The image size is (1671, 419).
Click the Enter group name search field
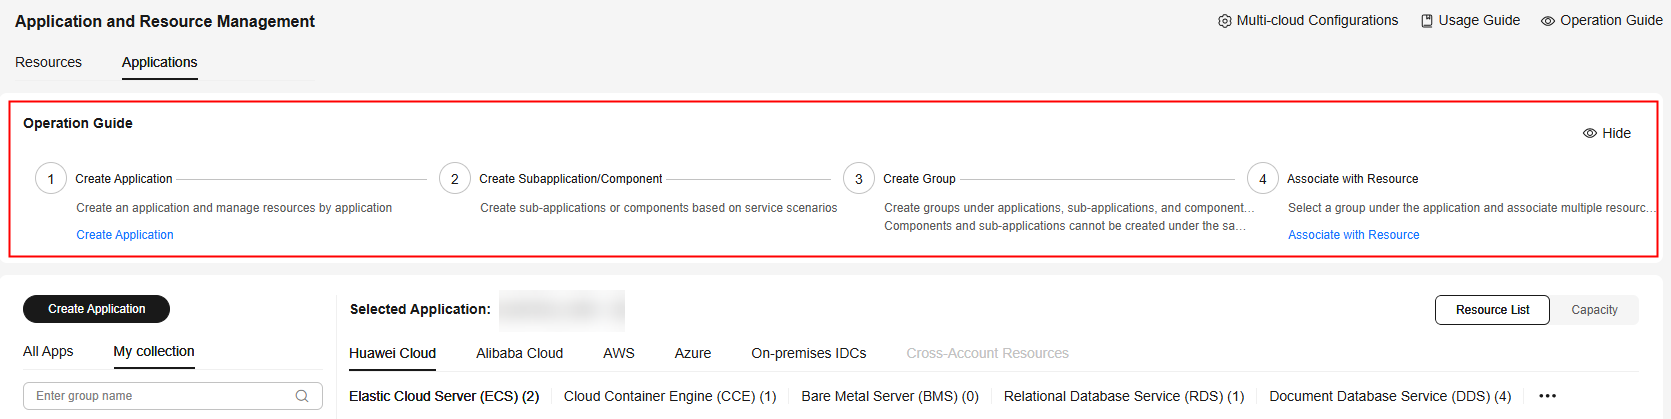(160, 396)
